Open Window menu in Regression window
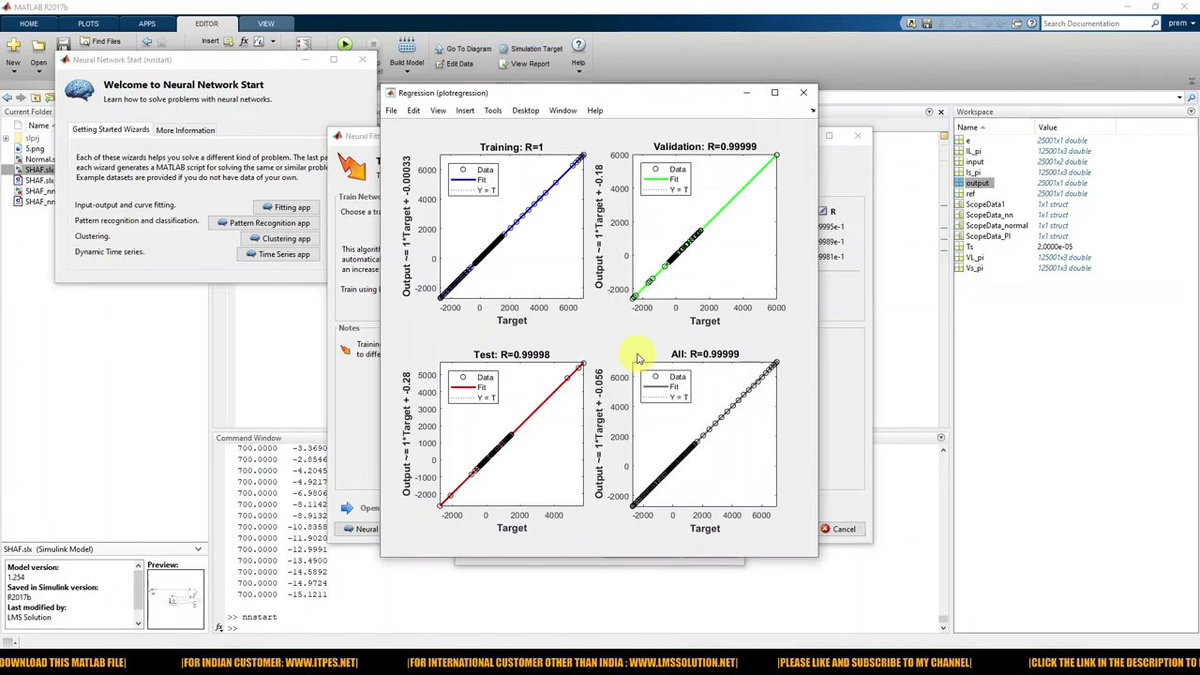The height and width of the screenshot is (675, 1200). (563, 111)
